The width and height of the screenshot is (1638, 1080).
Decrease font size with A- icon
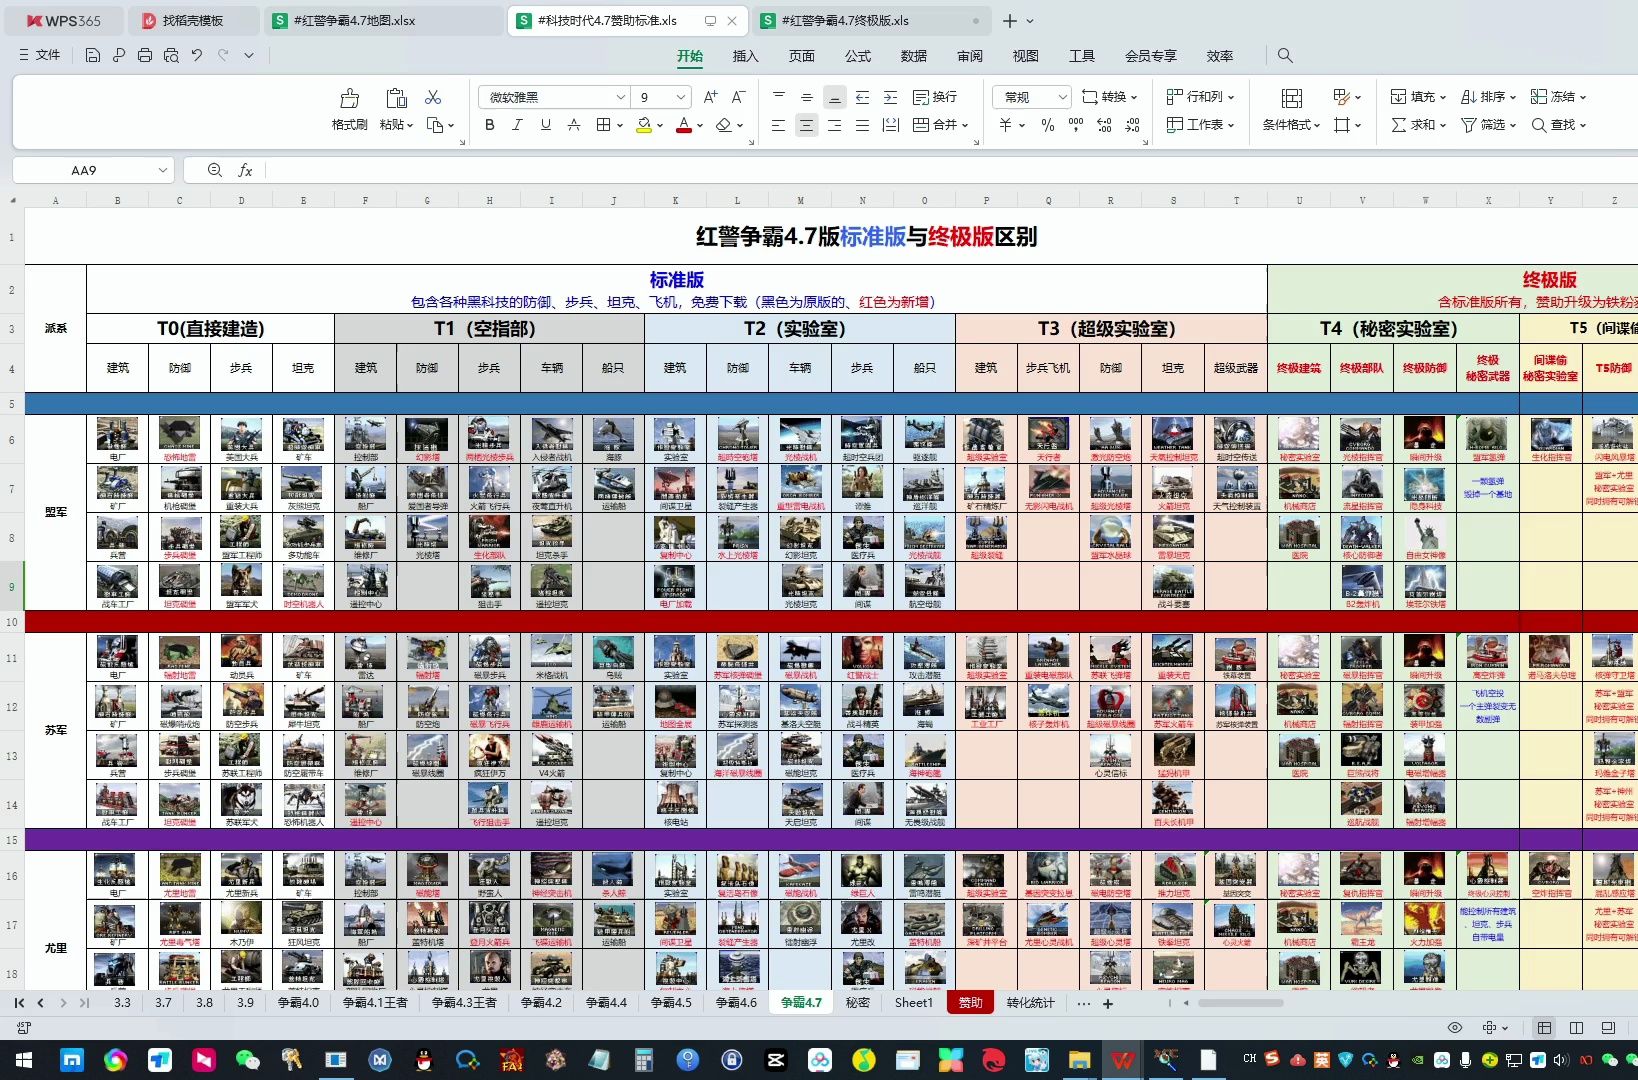[738, 97]
